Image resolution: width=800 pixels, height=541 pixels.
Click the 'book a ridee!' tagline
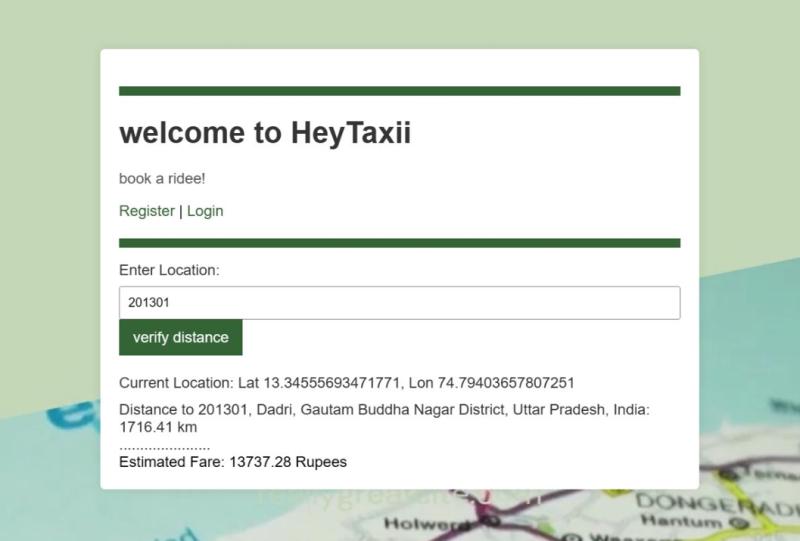click(x=162, y=179)
